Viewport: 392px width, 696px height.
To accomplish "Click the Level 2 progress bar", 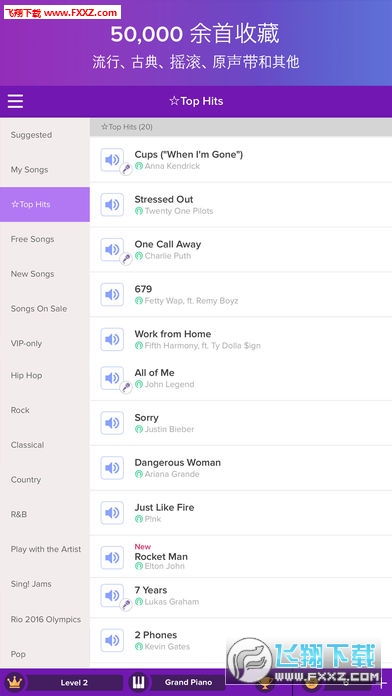I will coord(74,683).
